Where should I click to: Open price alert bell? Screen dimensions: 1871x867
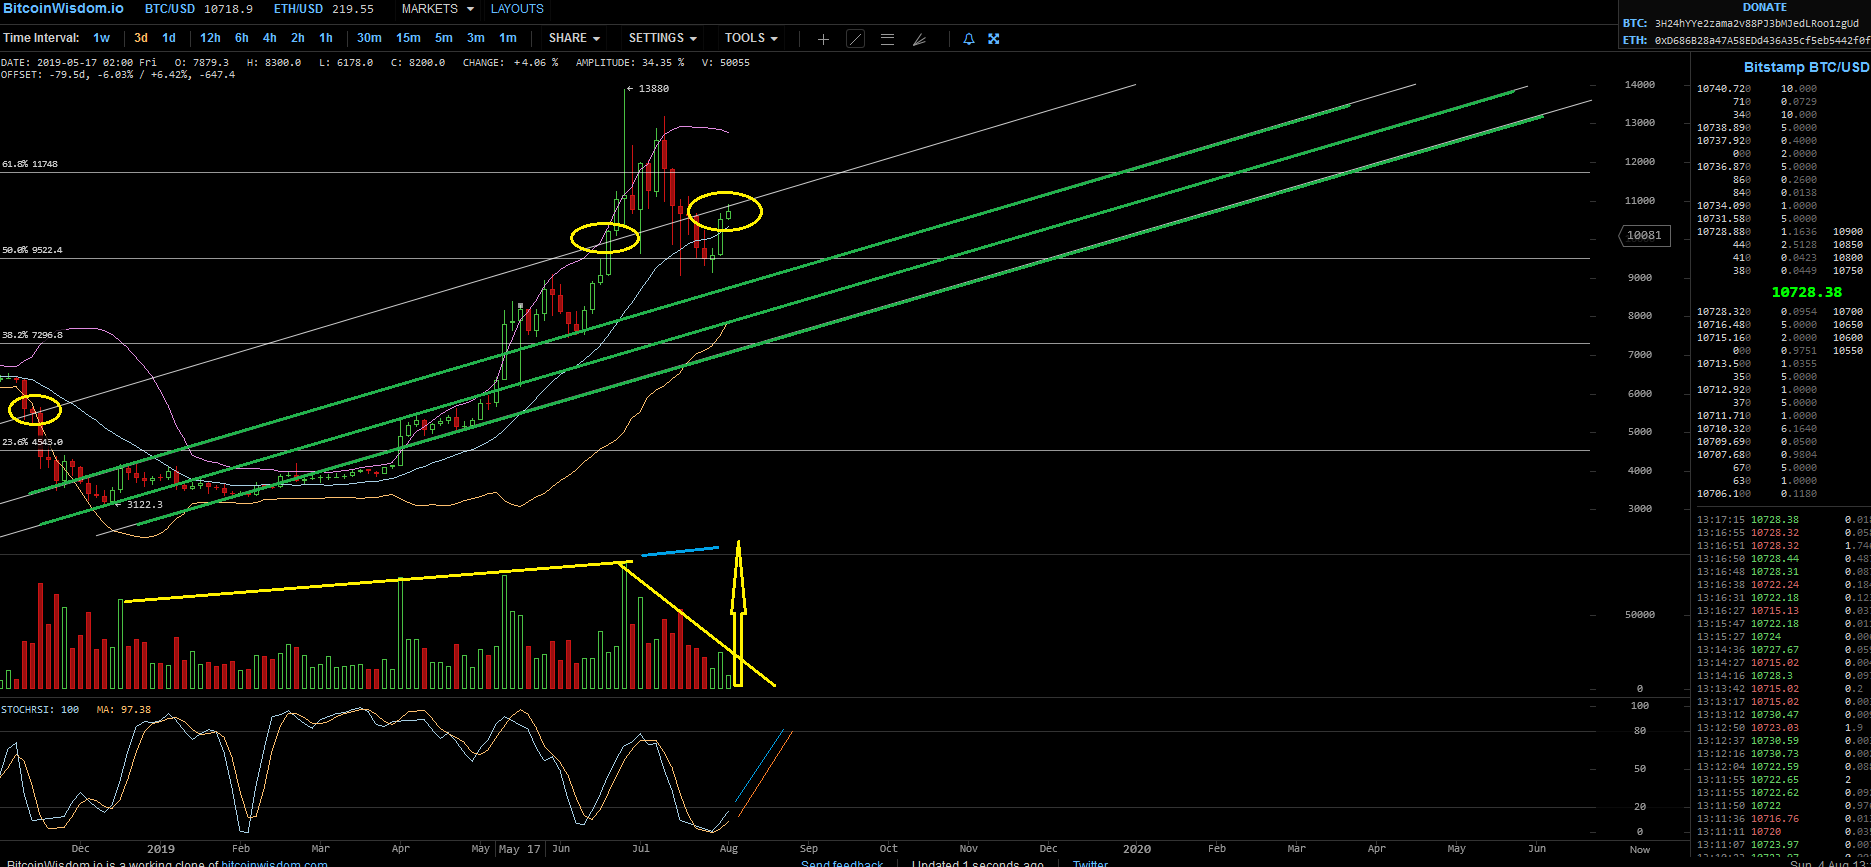pyautogui.click(x=968, y=39)
